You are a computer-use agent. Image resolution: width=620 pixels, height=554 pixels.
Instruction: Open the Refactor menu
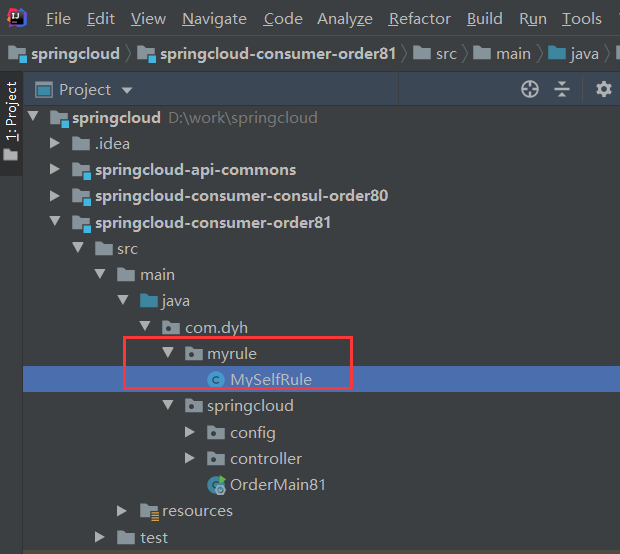pos(420,19)
